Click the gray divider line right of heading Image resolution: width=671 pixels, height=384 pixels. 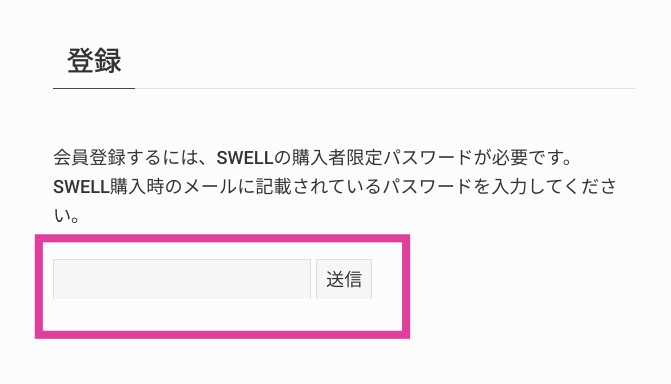coord(385,89)
